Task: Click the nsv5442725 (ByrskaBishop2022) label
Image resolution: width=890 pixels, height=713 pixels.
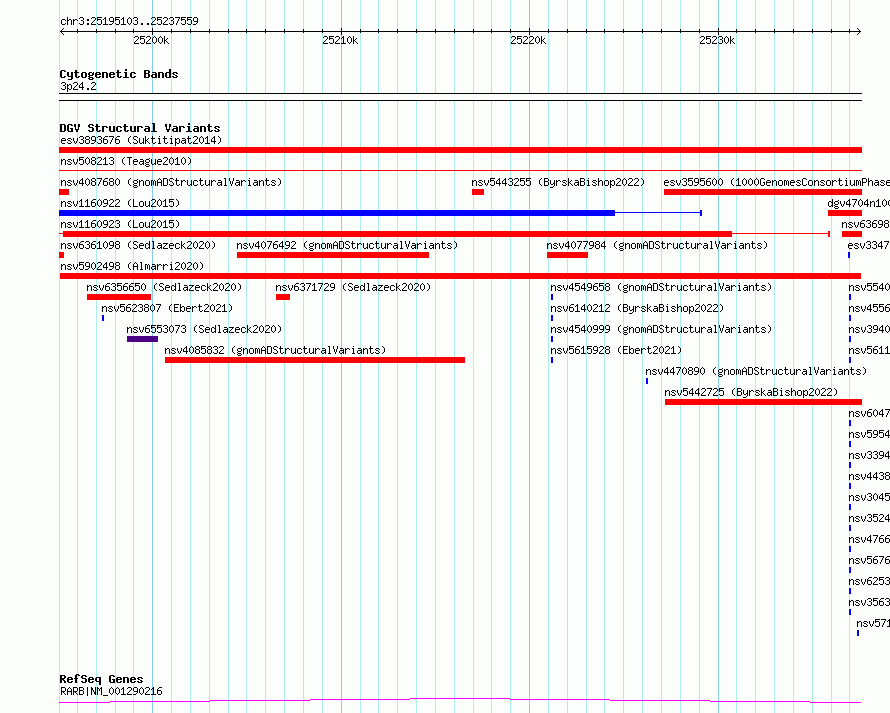Action: 751,392
